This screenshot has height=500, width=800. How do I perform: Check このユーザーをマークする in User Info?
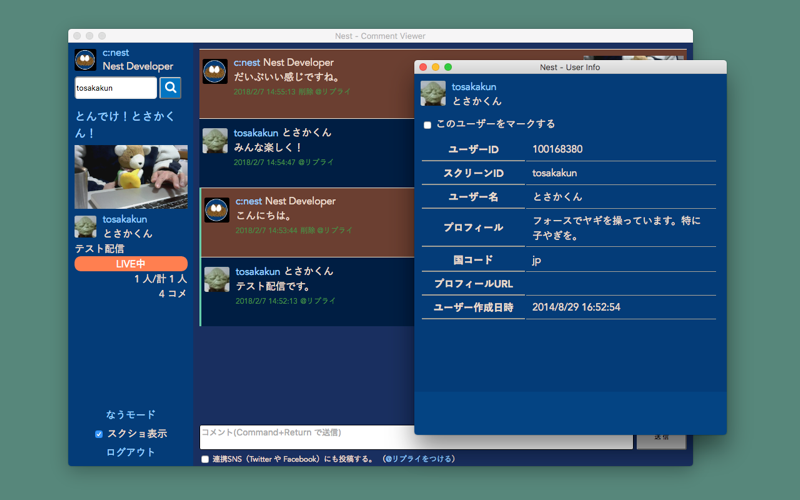428,125
